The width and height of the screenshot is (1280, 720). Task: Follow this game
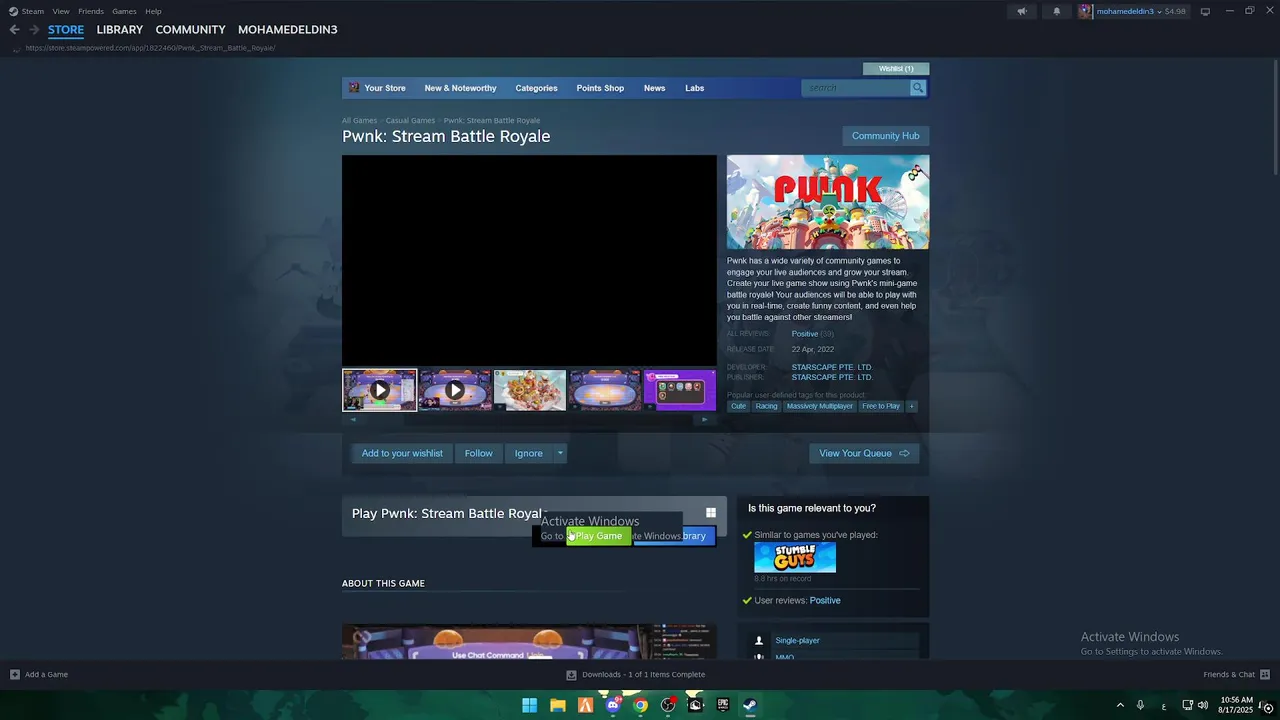478,453
